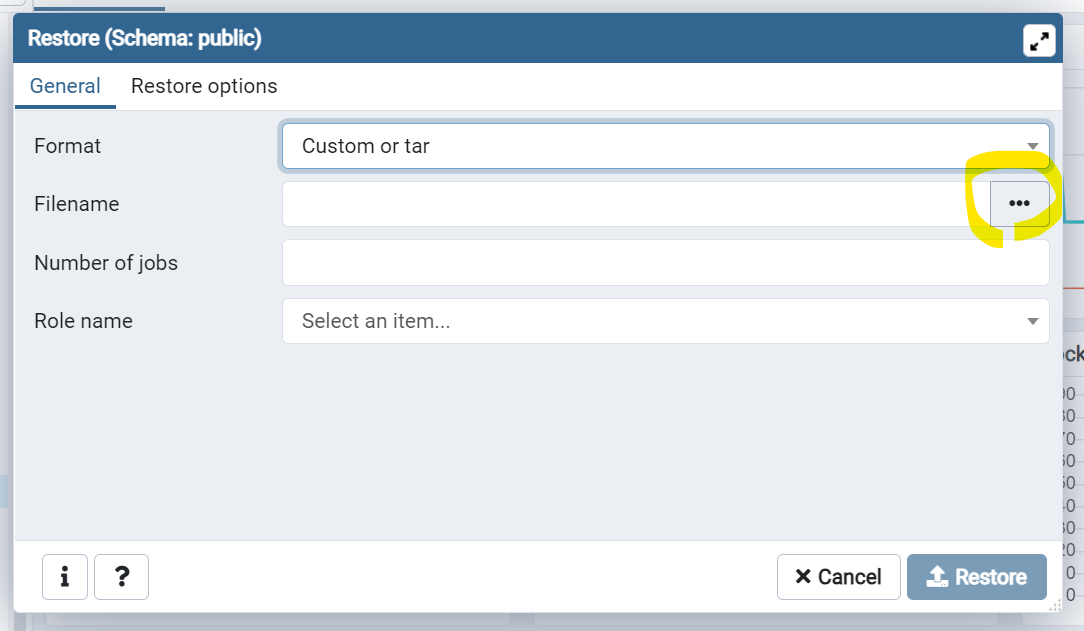This screenshot has height=631, width=1084.
Task: Cancel the restore dialog
Action: (x=838, y=577)
